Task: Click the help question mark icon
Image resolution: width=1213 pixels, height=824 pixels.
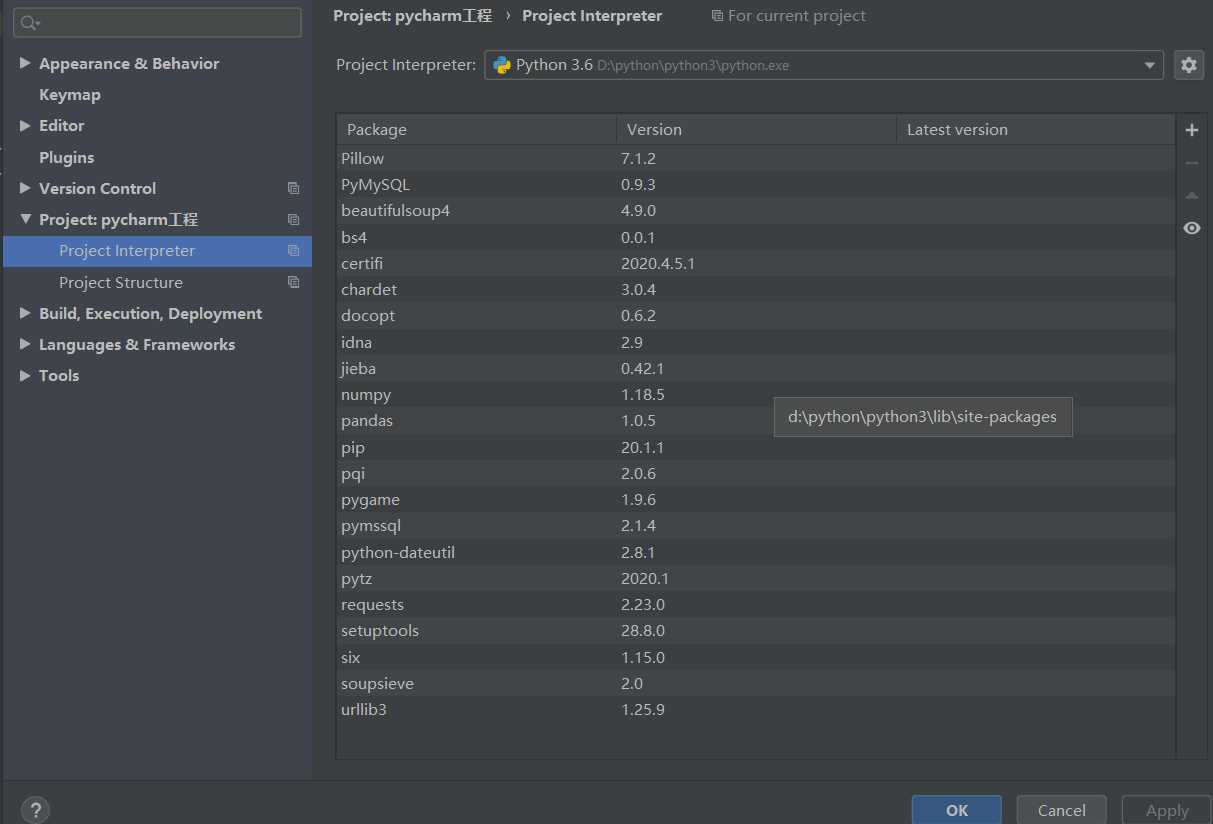Action: click(35, 810)
